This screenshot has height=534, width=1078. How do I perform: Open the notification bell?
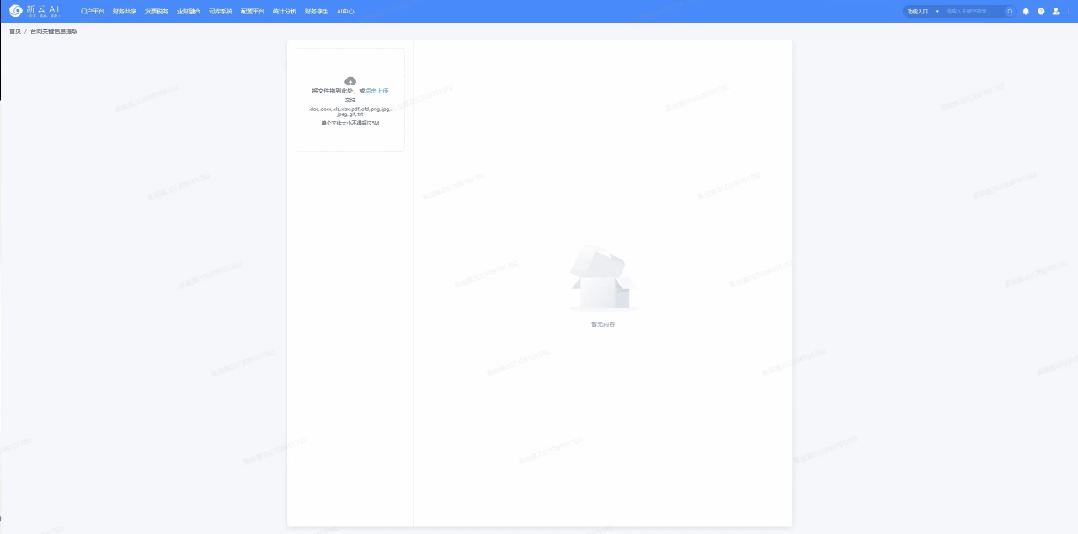(x=1026, y=11)
